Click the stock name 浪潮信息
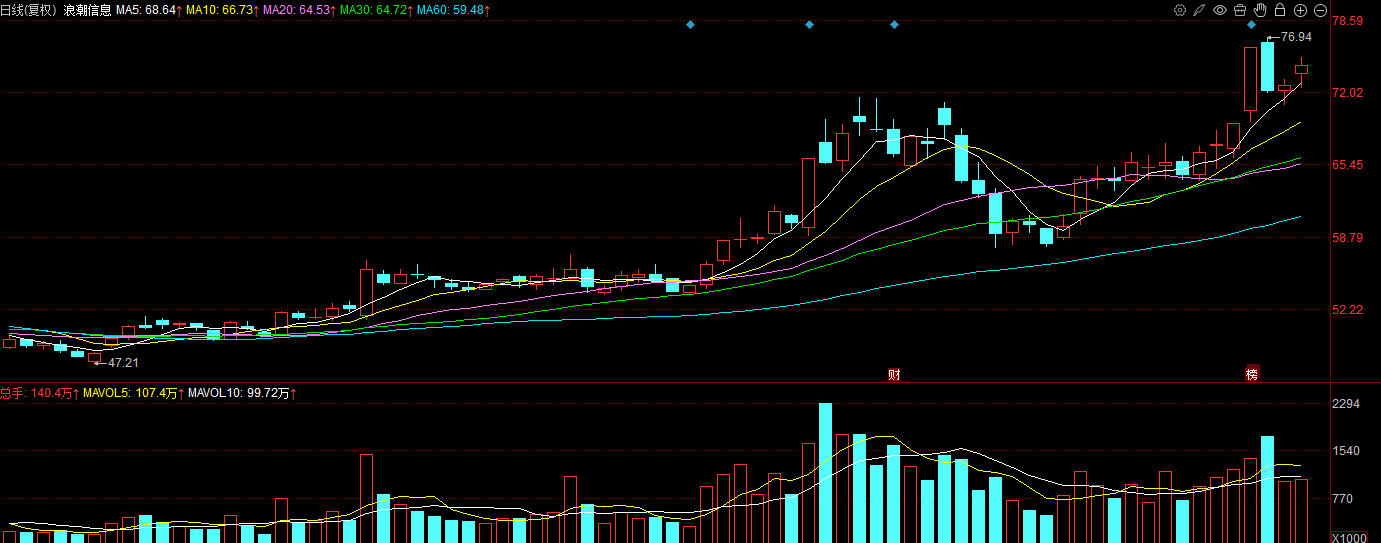 pos(87,9)
